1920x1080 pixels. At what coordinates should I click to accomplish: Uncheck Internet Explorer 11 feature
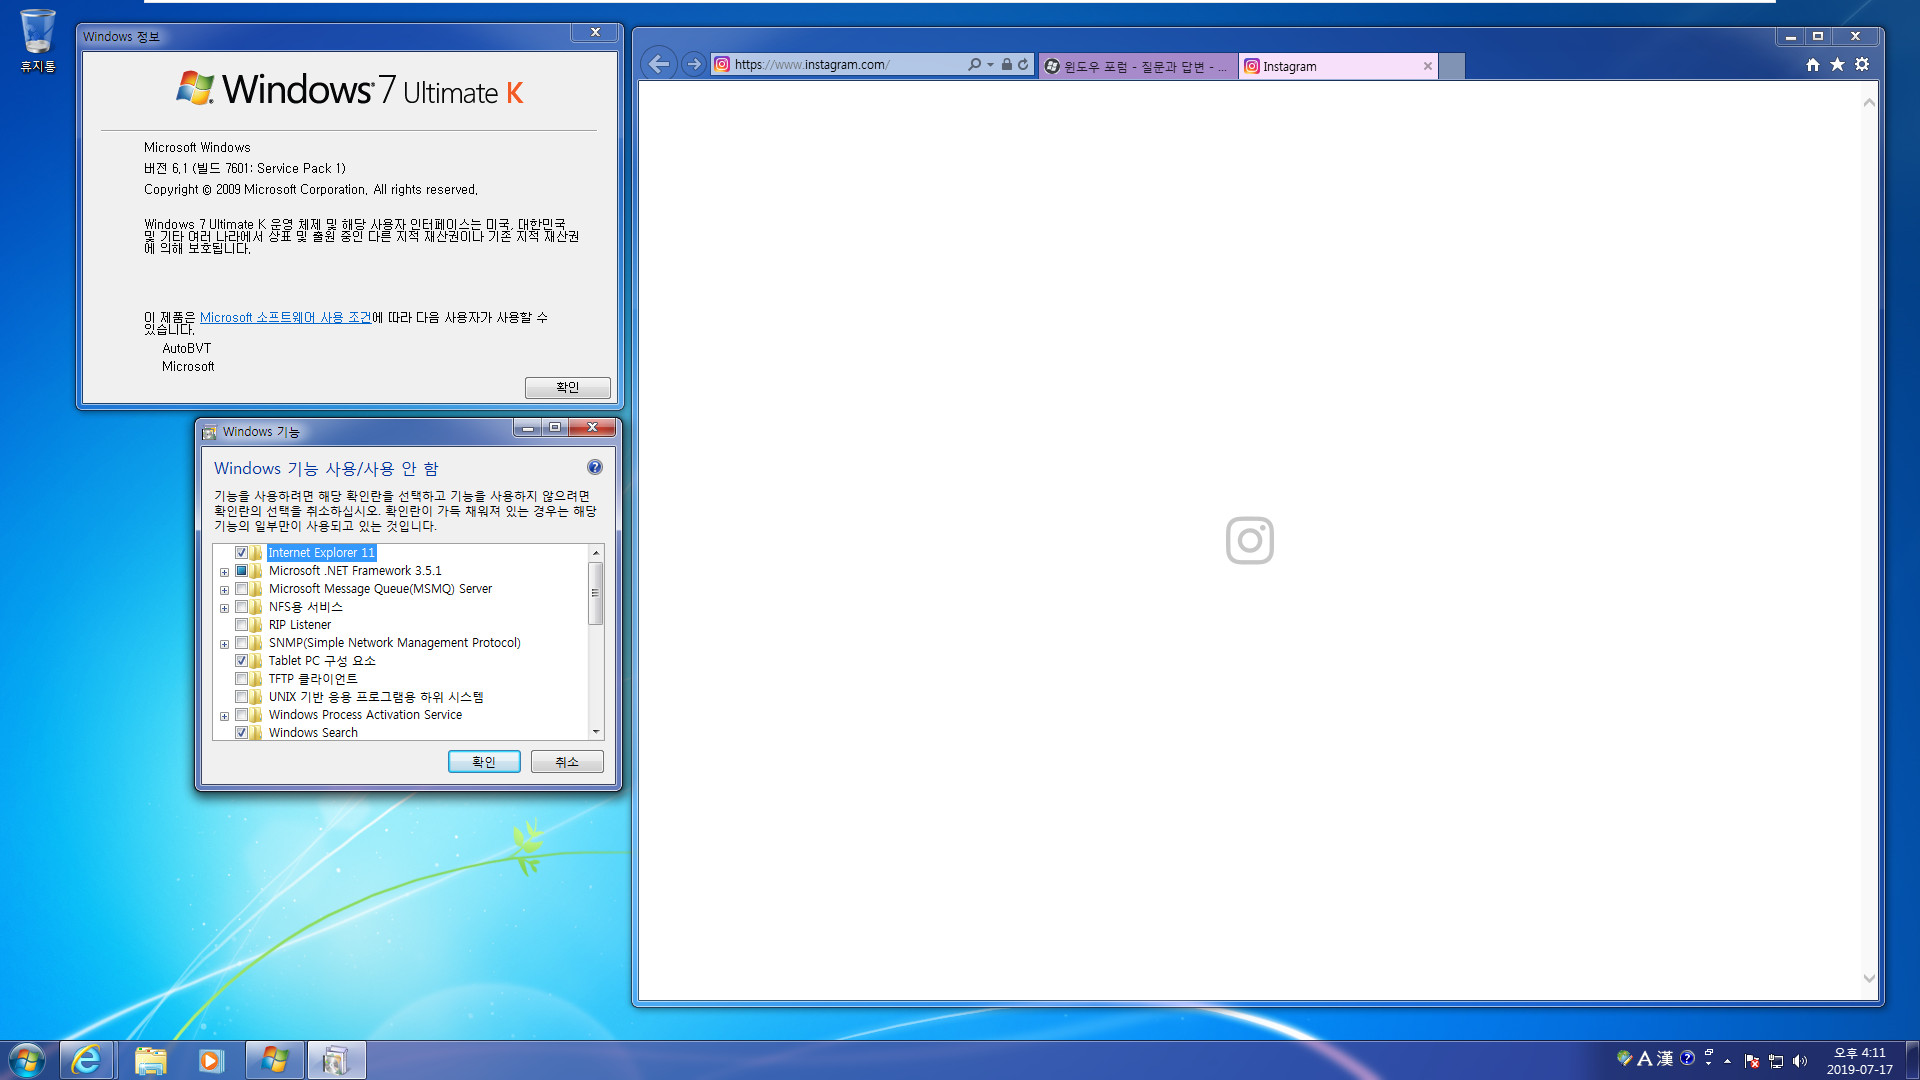pos(241,553)
